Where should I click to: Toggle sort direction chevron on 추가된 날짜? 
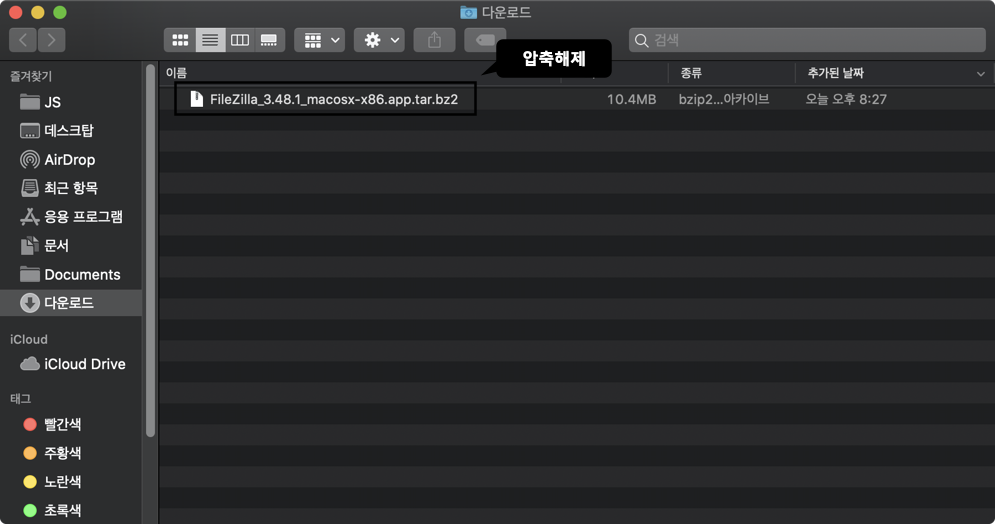point(980,74)
